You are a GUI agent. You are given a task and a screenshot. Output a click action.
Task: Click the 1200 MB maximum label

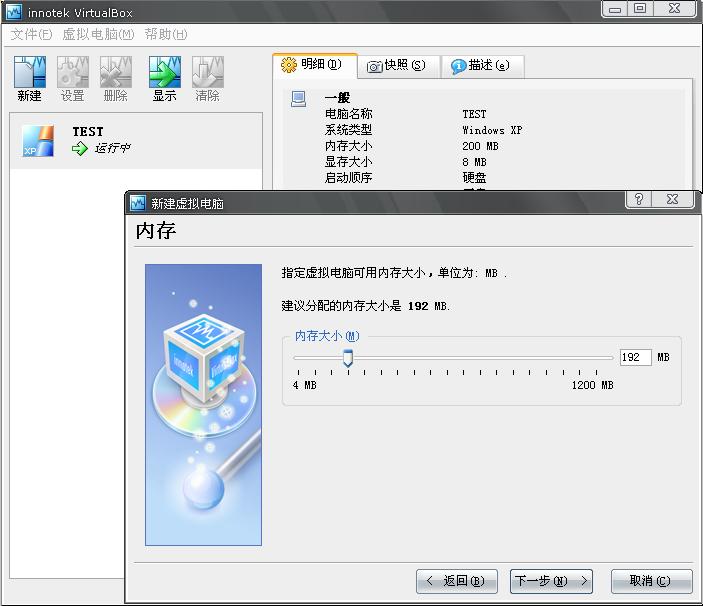[x=592, y=385]
